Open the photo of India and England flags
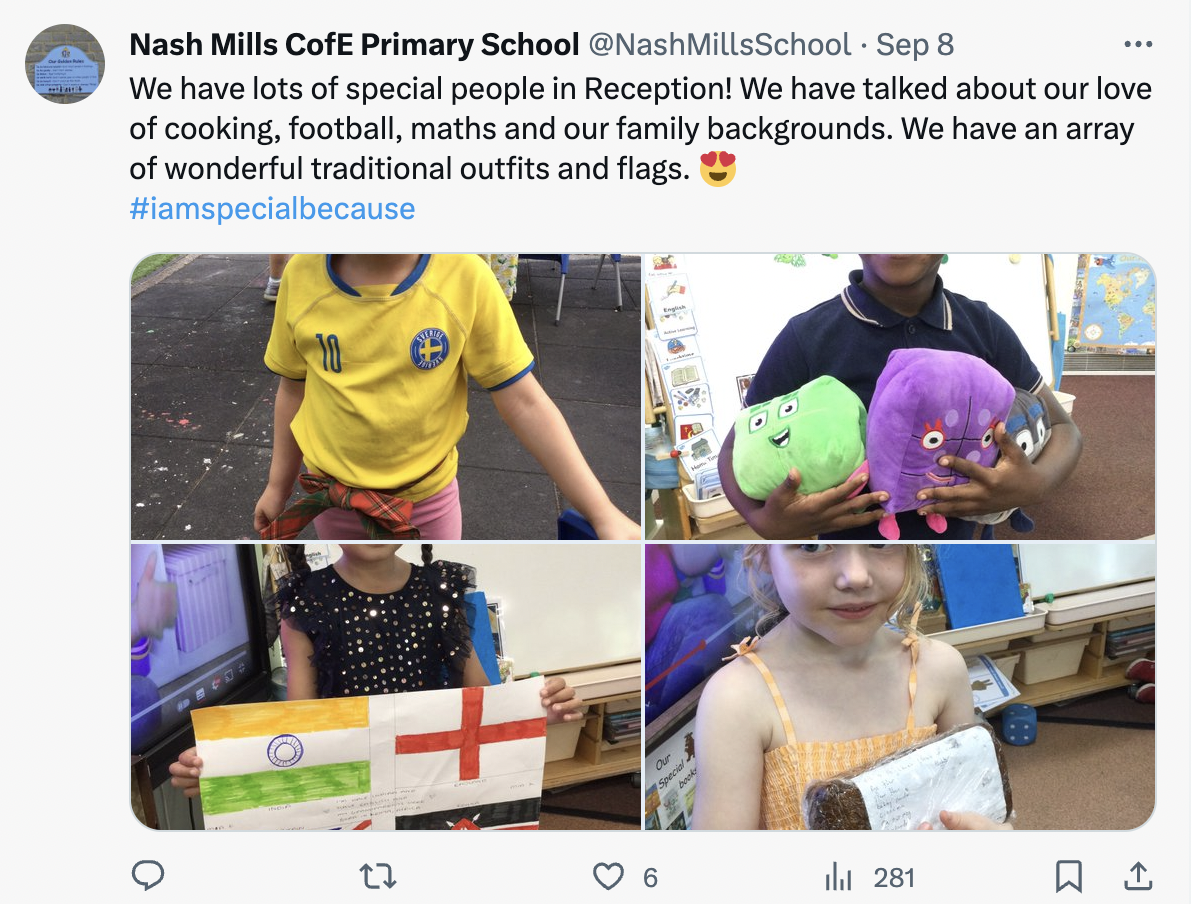Screen dimensions: 1192x904 coord(386,687)
